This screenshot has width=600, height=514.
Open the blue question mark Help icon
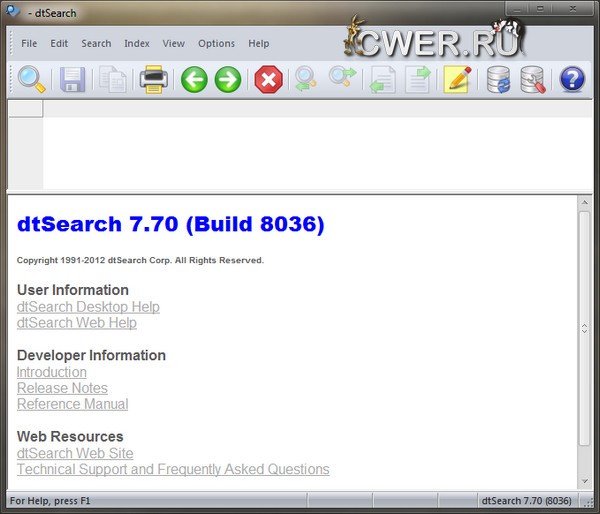pos(572,79)
